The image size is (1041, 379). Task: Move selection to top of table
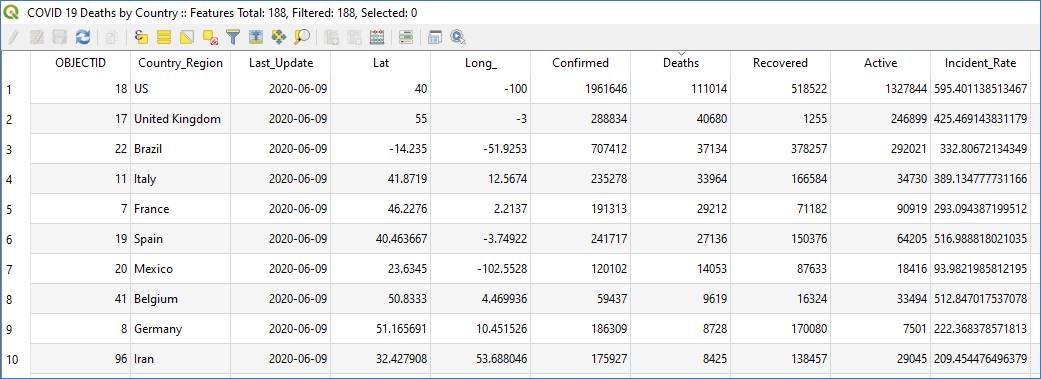[x=256, y=37]
